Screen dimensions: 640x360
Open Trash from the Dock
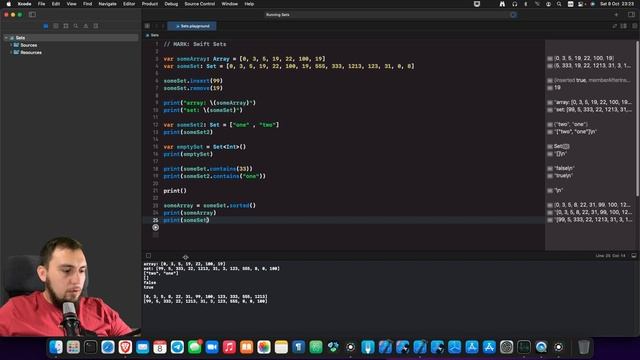[584, 347]
